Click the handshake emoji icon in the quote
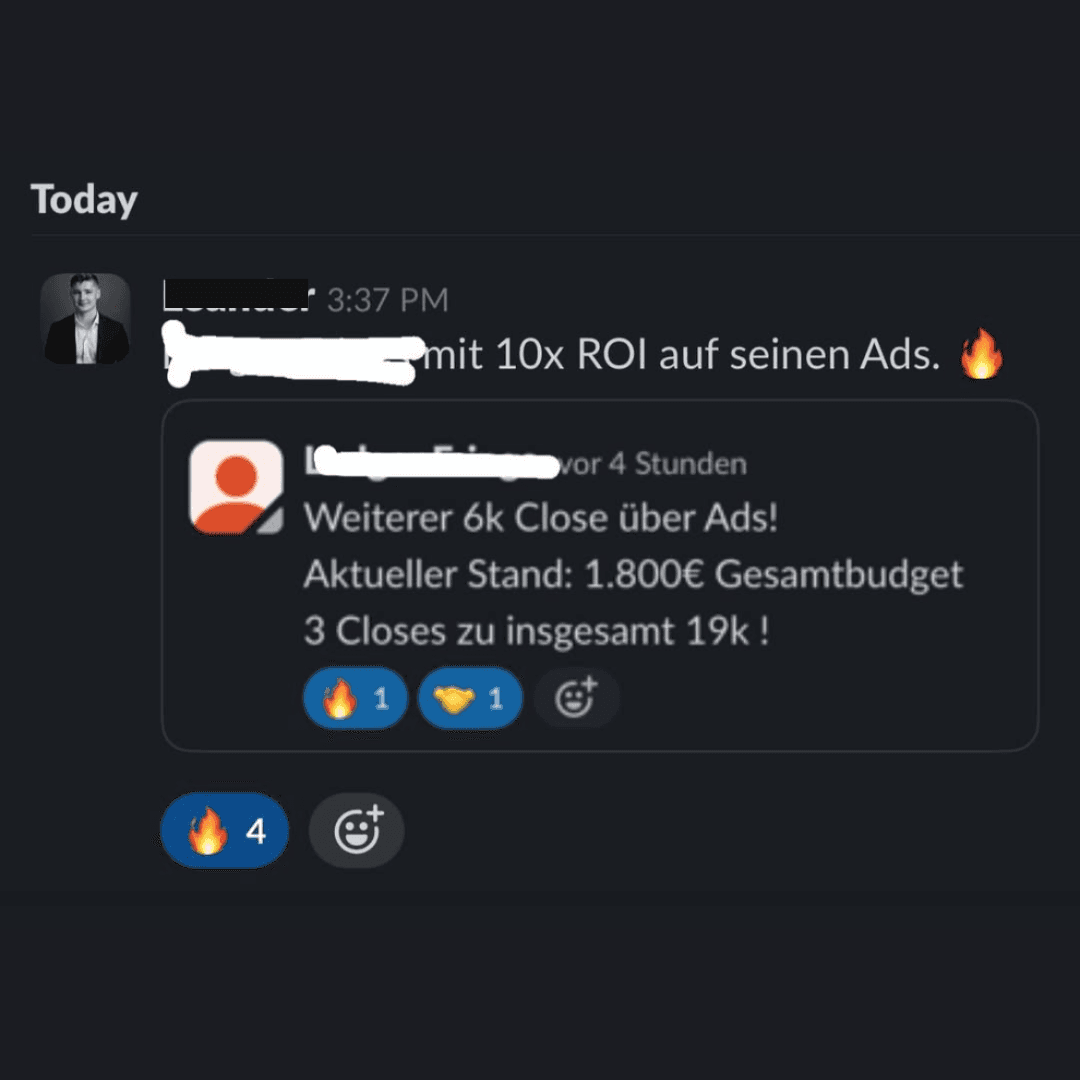The image size is (1080, 1080). [x=454, y=699]
